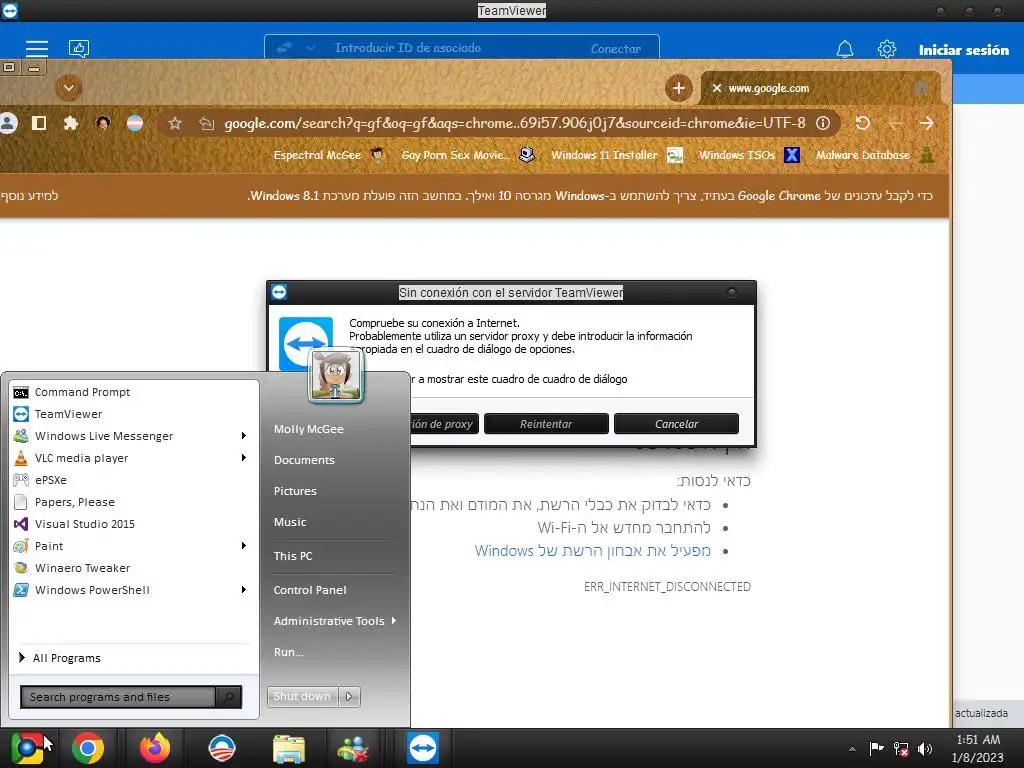View site information icon in address bar
Image resolution: width=1024 pixels, height=768 pixels.
point(823,123)
